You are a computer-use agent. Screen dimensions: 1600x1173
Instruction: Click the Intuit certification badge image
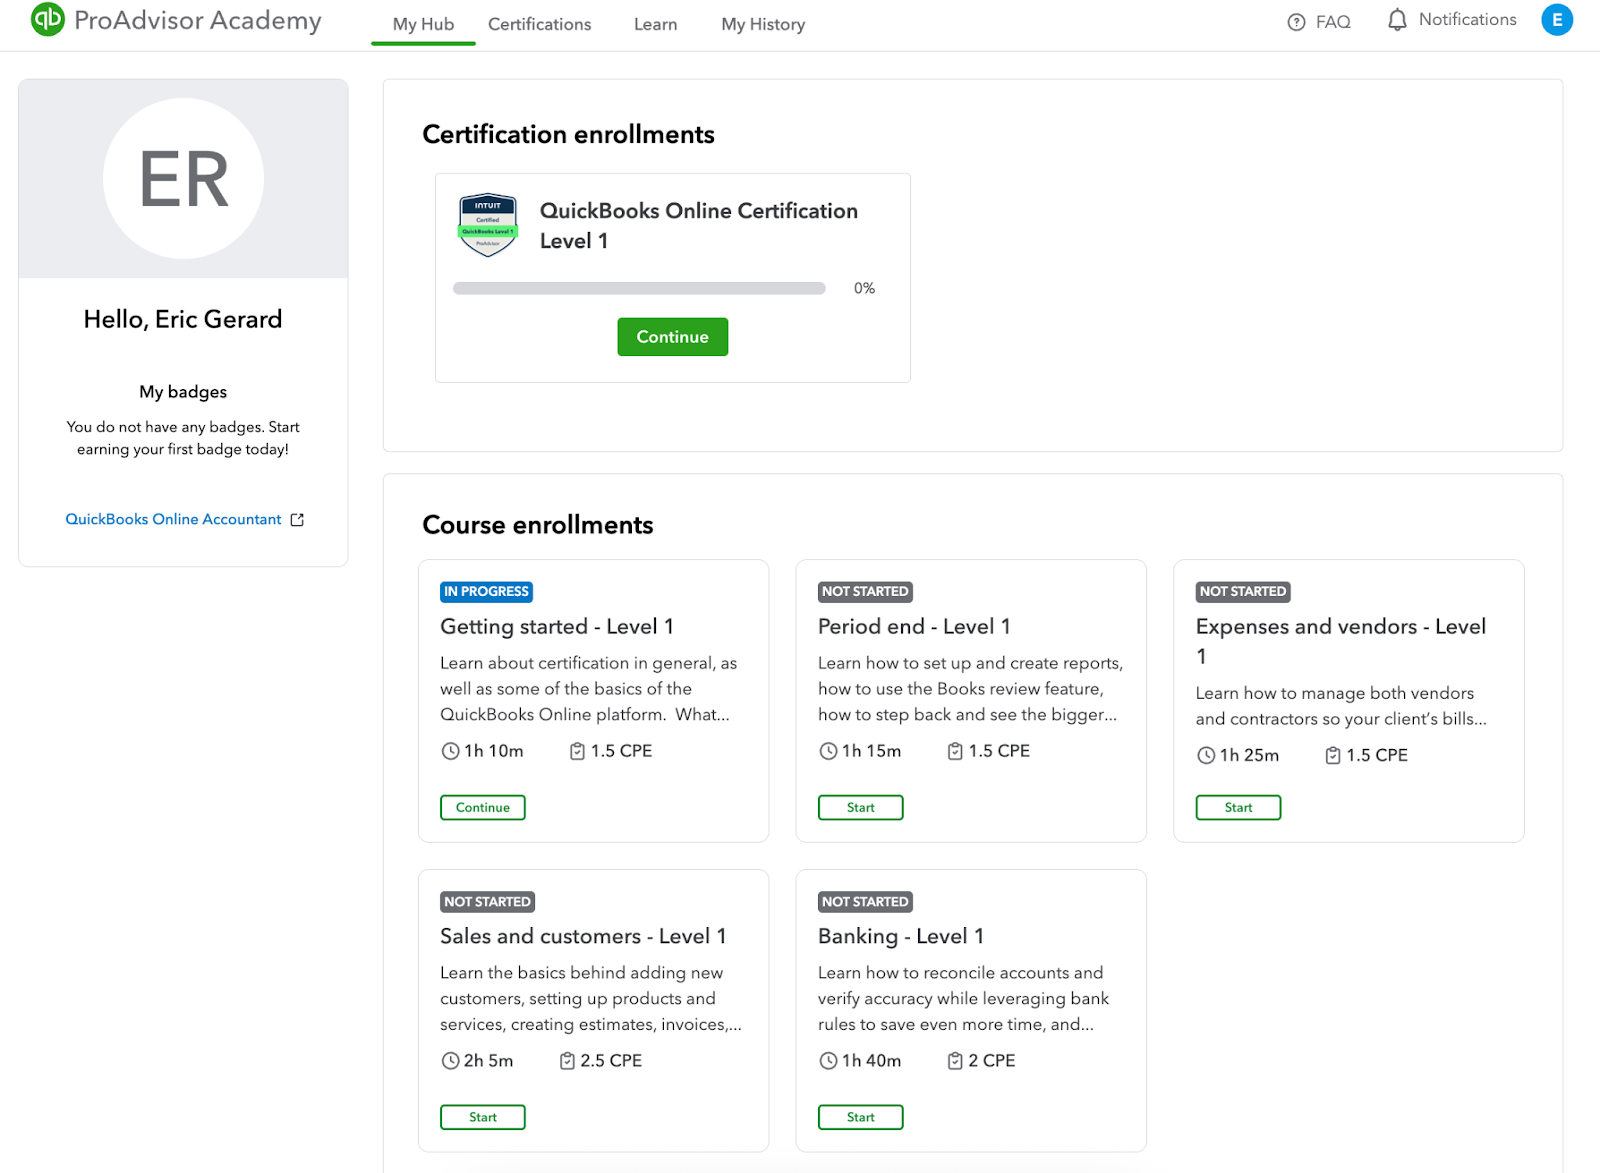click(487, 225)
